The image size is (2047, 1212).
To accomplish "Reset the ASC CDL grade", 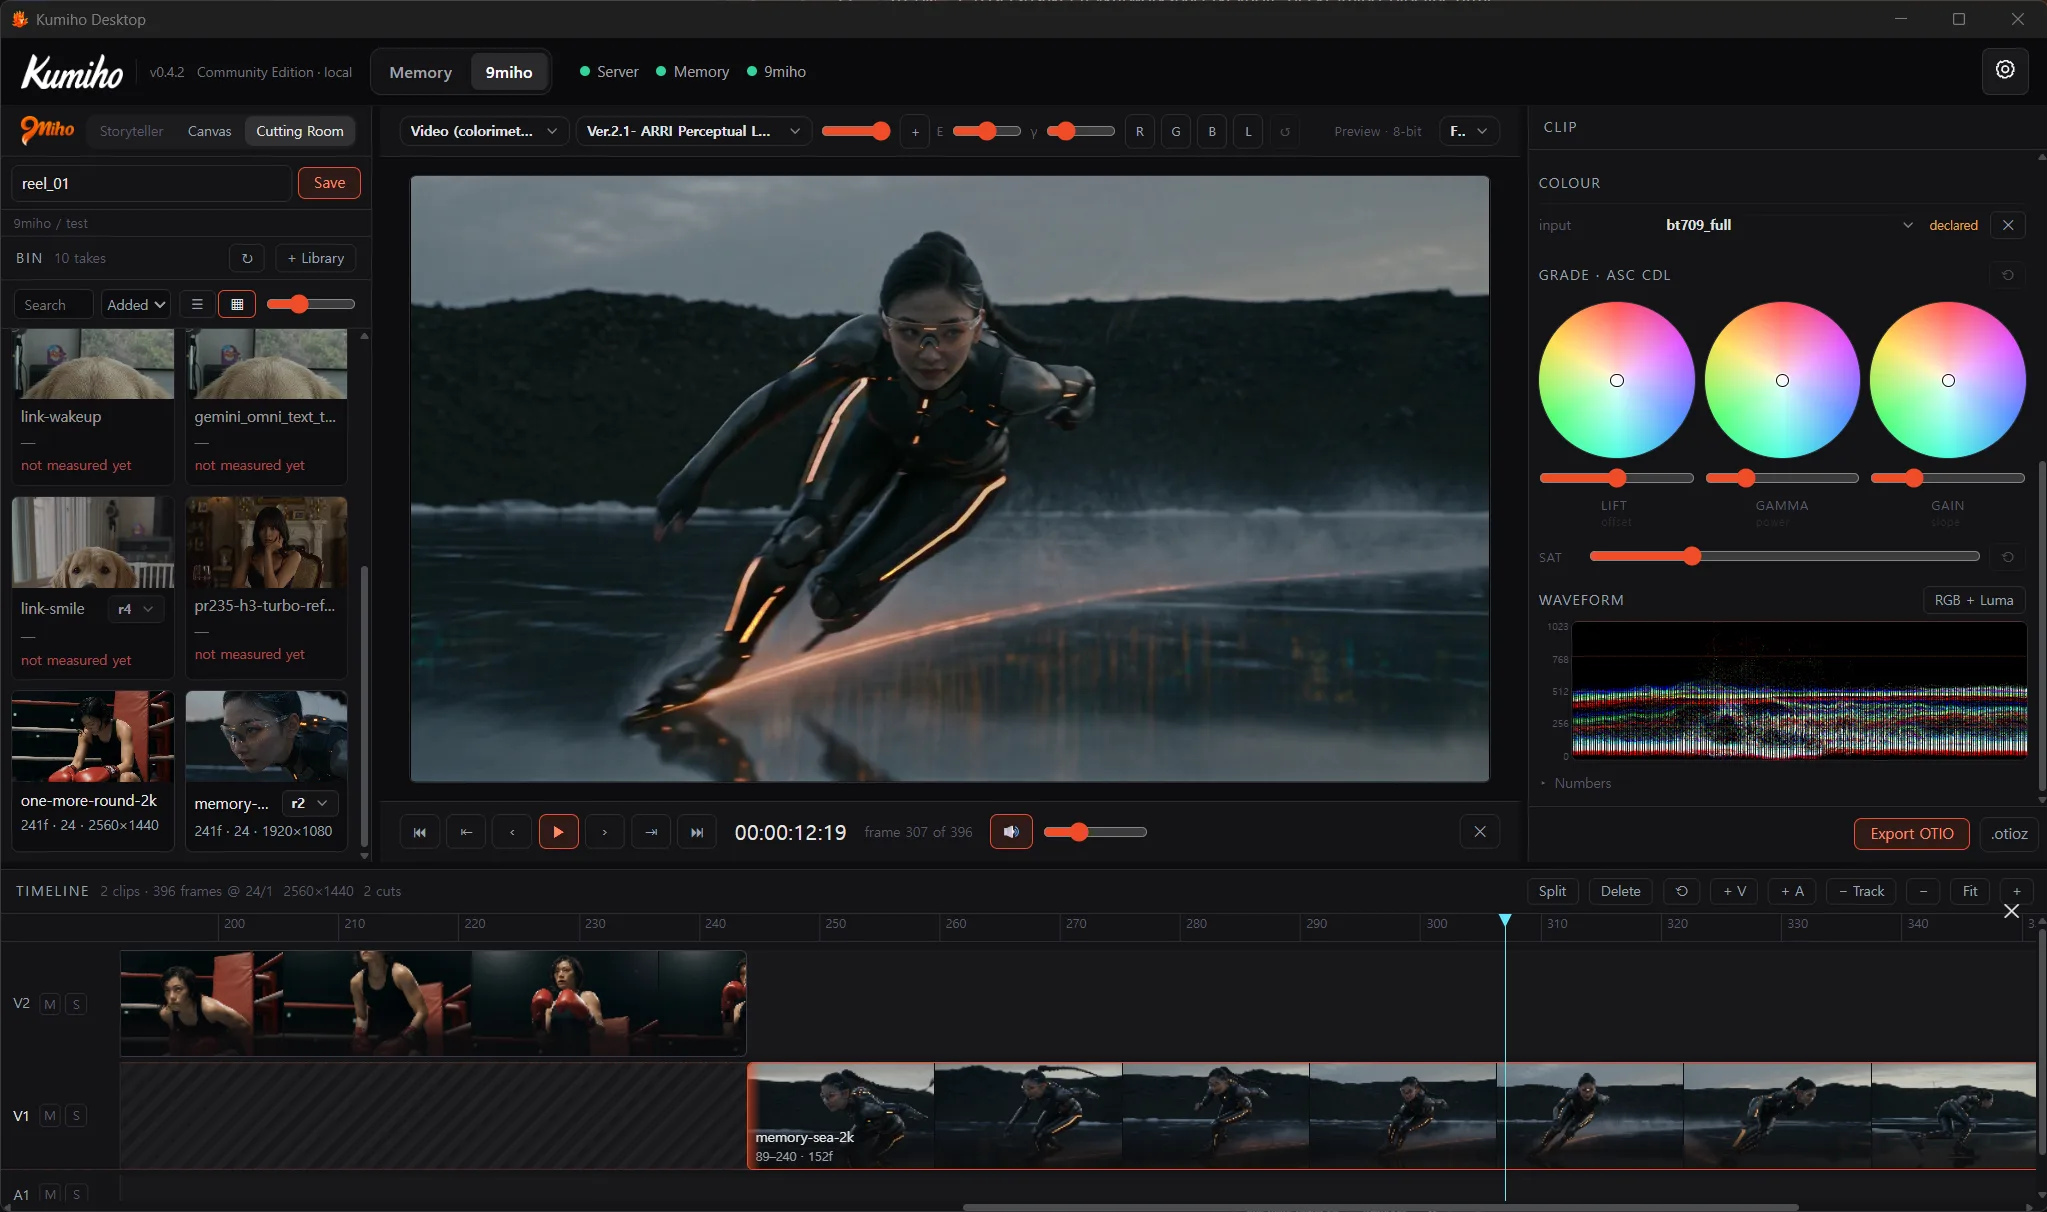I will coord(2007,275).
